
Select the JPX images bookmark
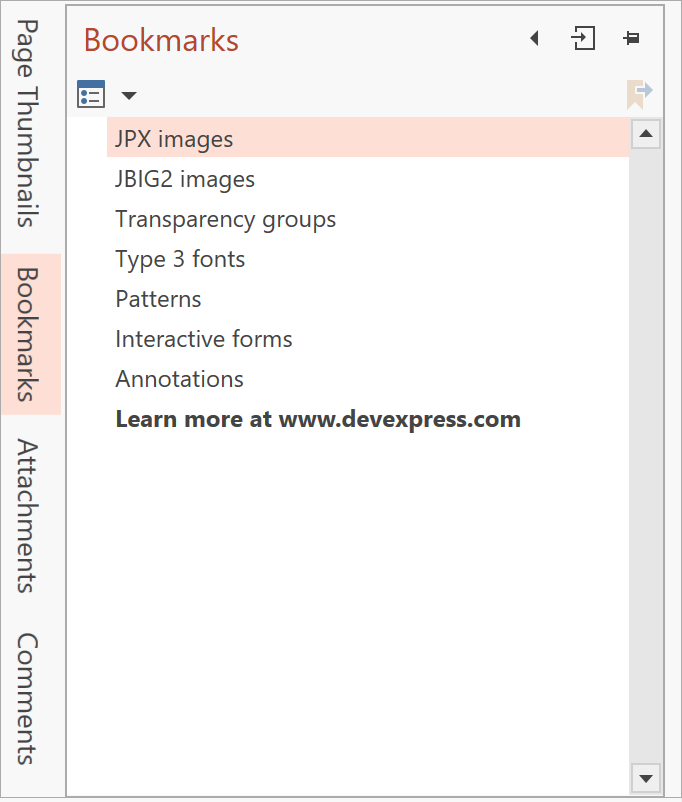pos(174,139)
